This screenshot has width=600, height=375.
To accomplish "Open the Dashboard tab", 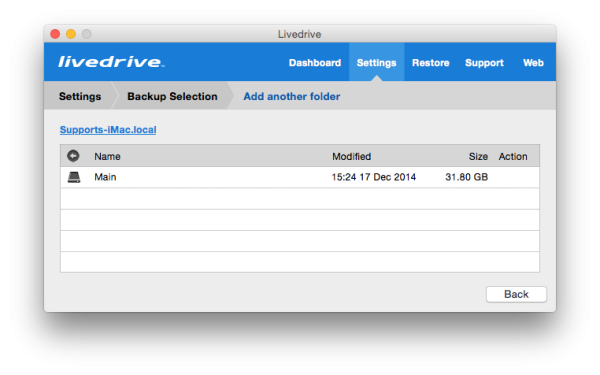I will 315,63.
